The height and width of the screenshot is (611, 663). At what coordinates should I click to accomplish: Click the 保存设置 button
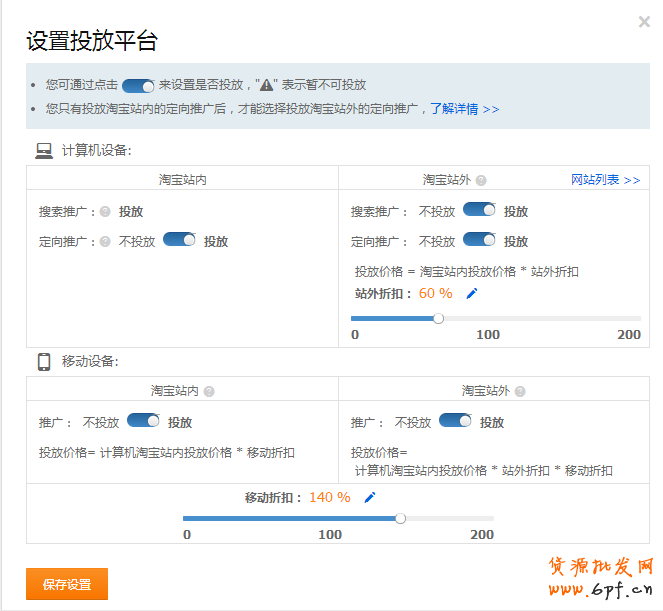pos(67,584)
